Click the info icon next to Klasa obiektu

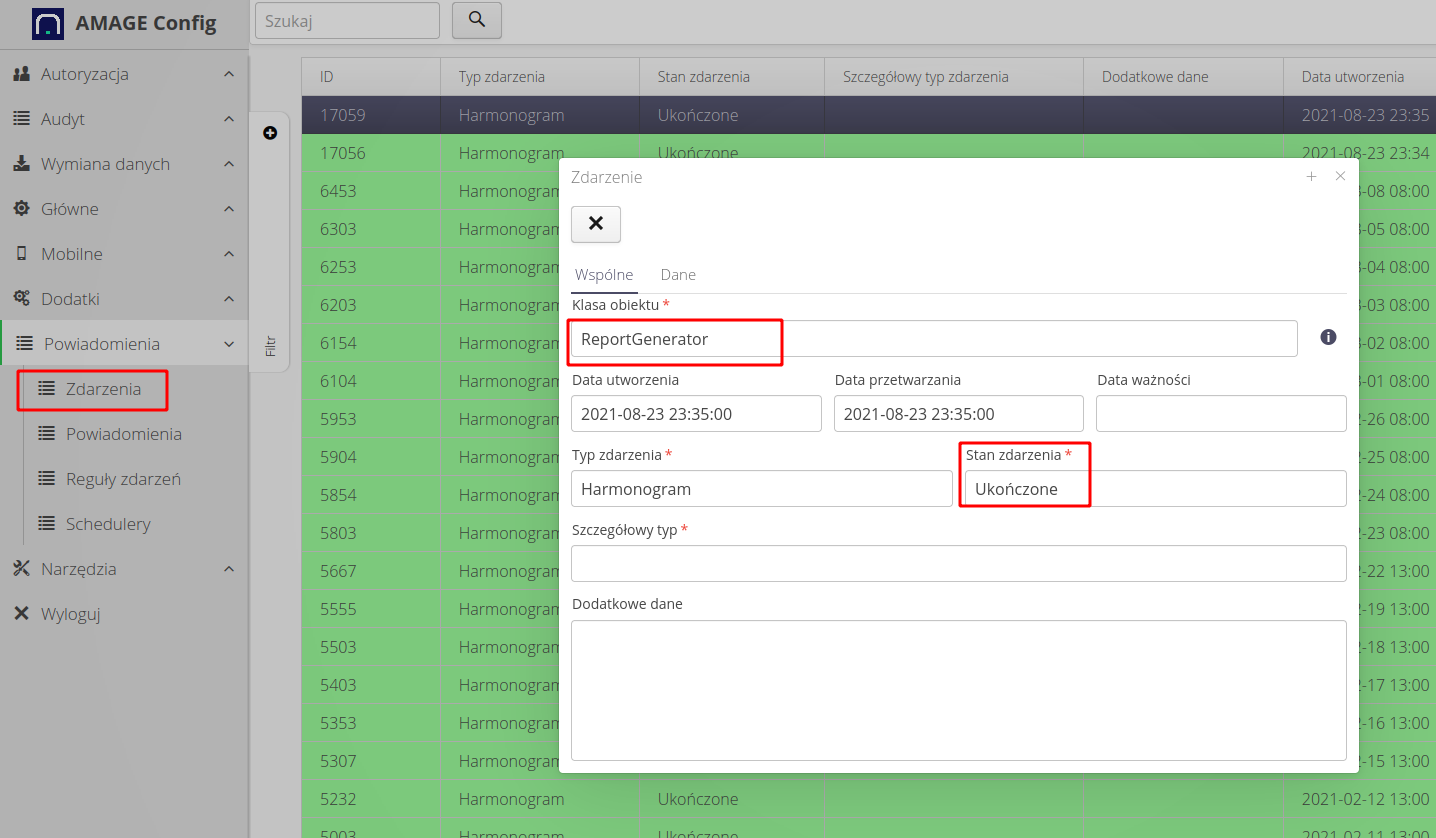click(1328, 338)
